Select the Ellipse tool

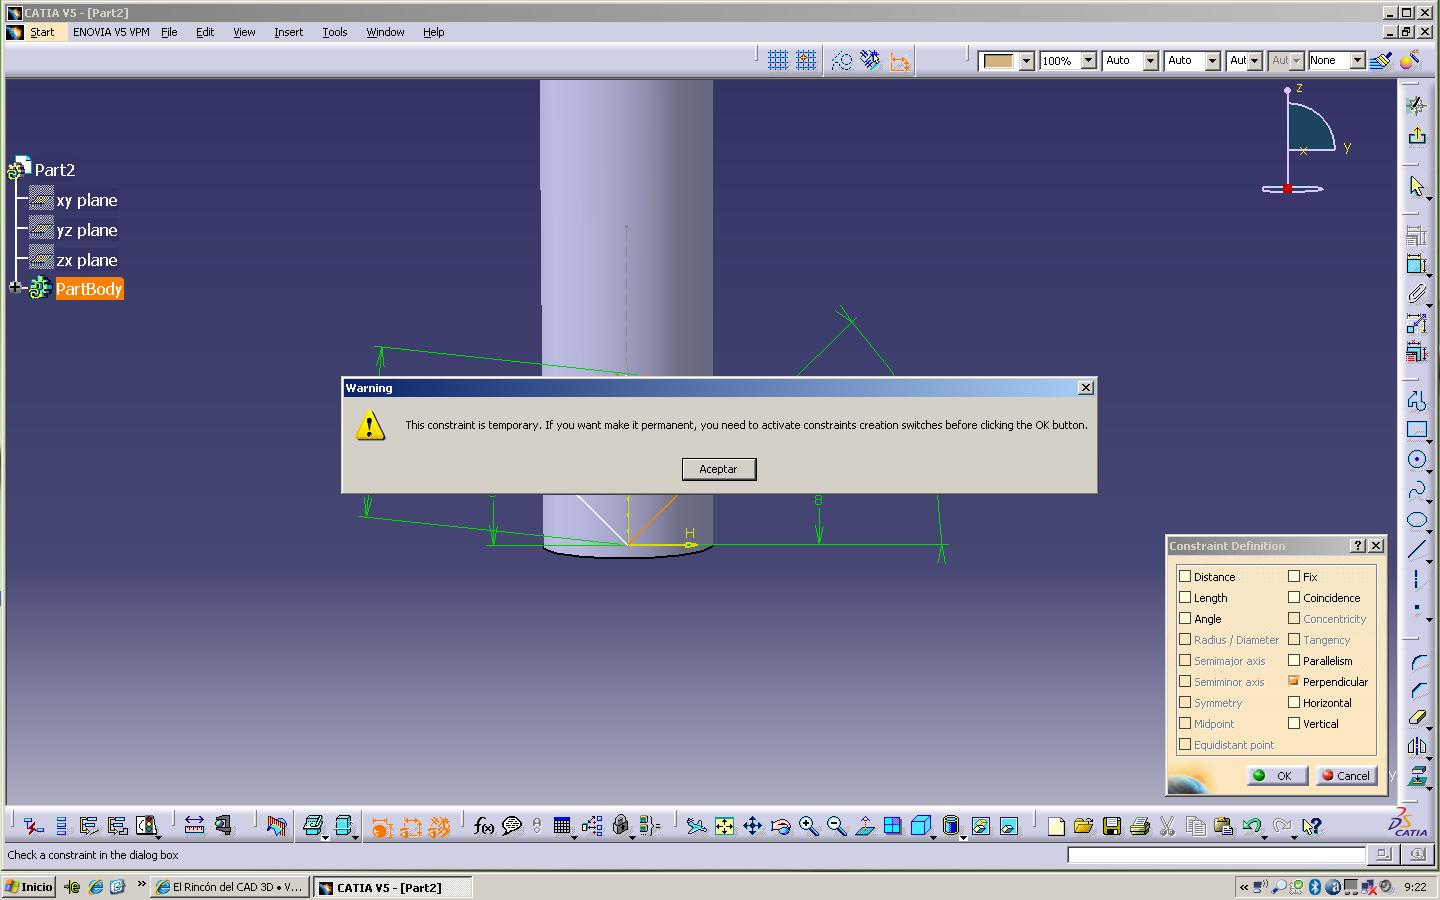coord(1416,520)
